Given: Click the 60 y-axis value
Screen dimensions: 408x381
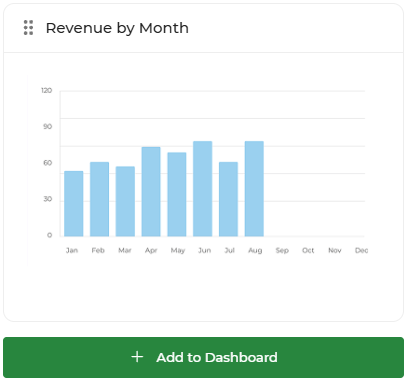Looking at the screenshot, I should pyautogui.click(x=47, y=163).
